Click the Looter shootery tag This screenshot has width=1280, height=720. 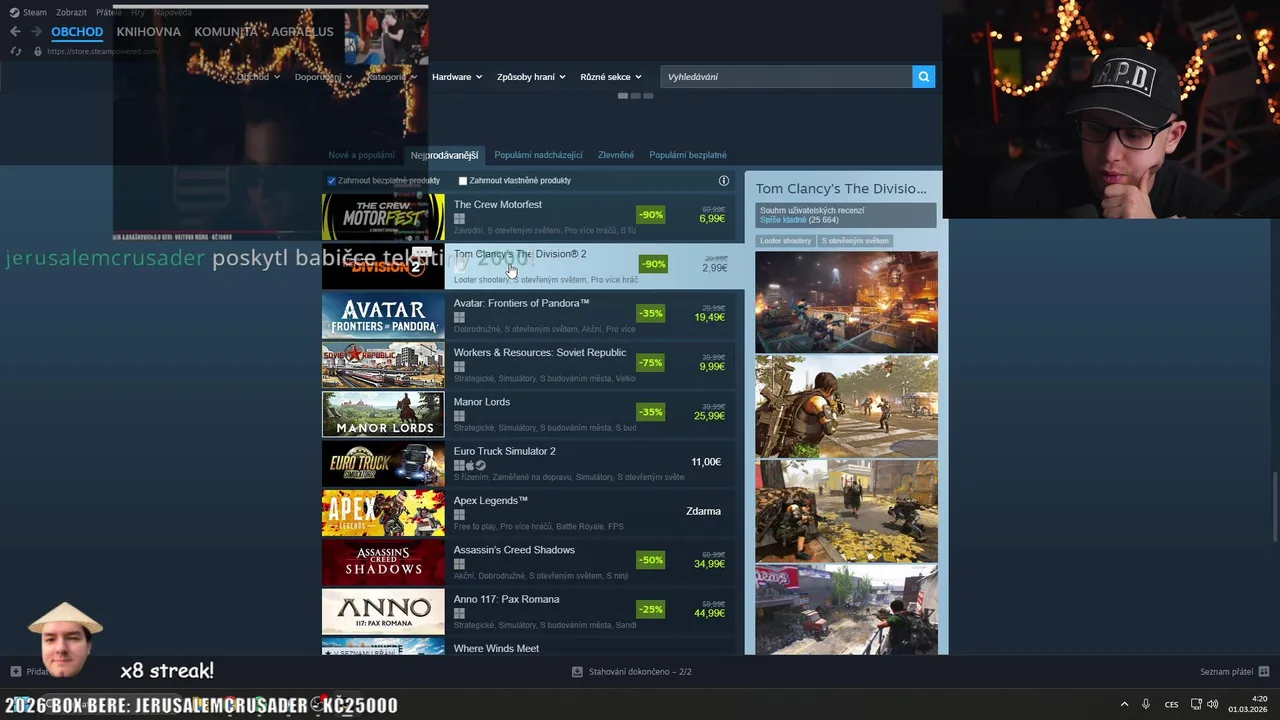785,241
